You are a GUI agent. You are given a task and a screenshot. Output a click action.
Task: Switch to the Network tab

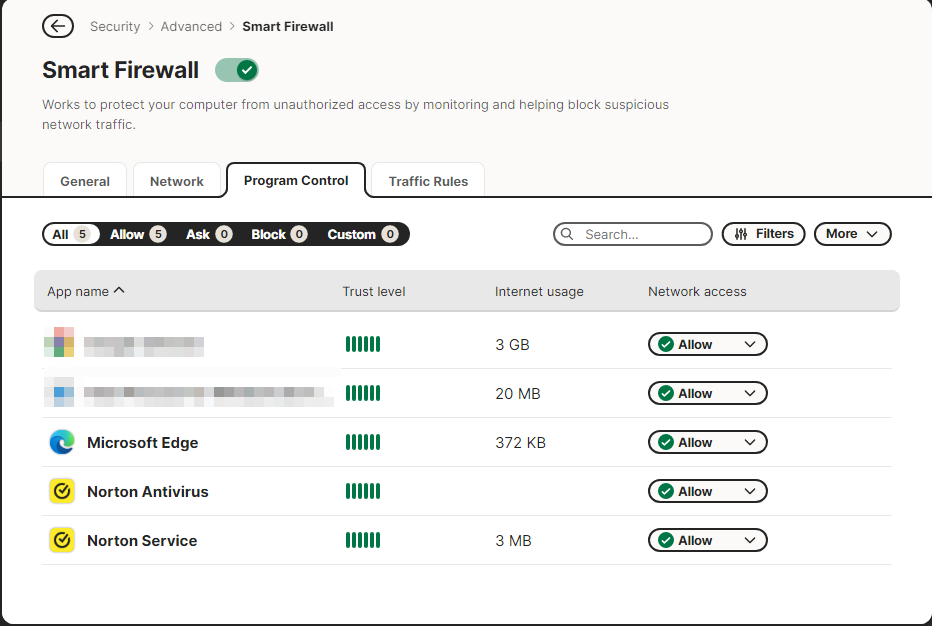pyautogui.click(x=177, y=181)
